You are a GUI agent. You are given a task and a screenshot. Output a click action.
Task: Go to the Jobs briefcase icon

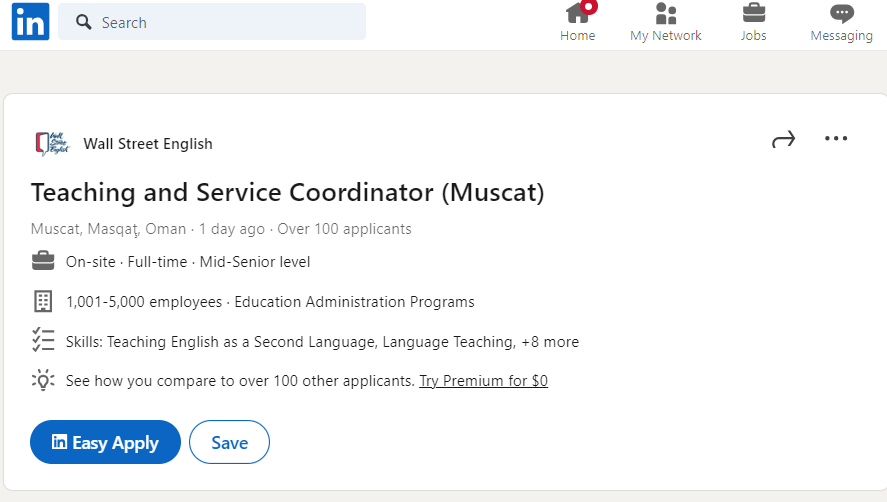pos(753,13)
